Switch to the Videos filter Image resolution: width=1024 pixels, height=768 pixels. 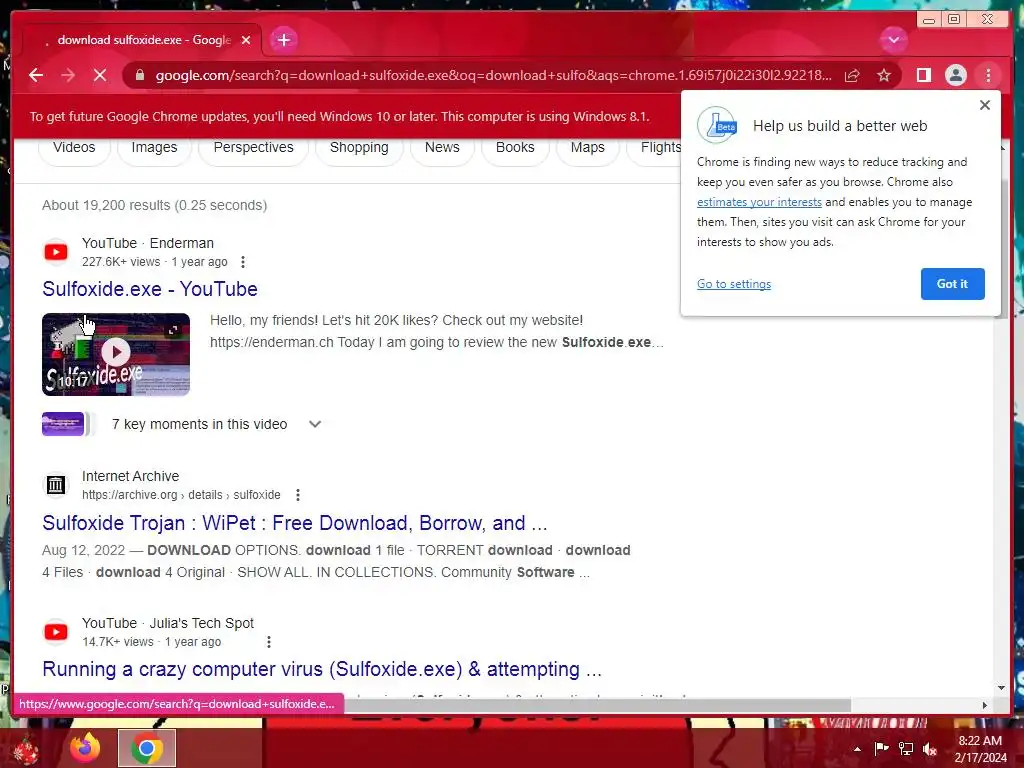click(x=74, y=148)
